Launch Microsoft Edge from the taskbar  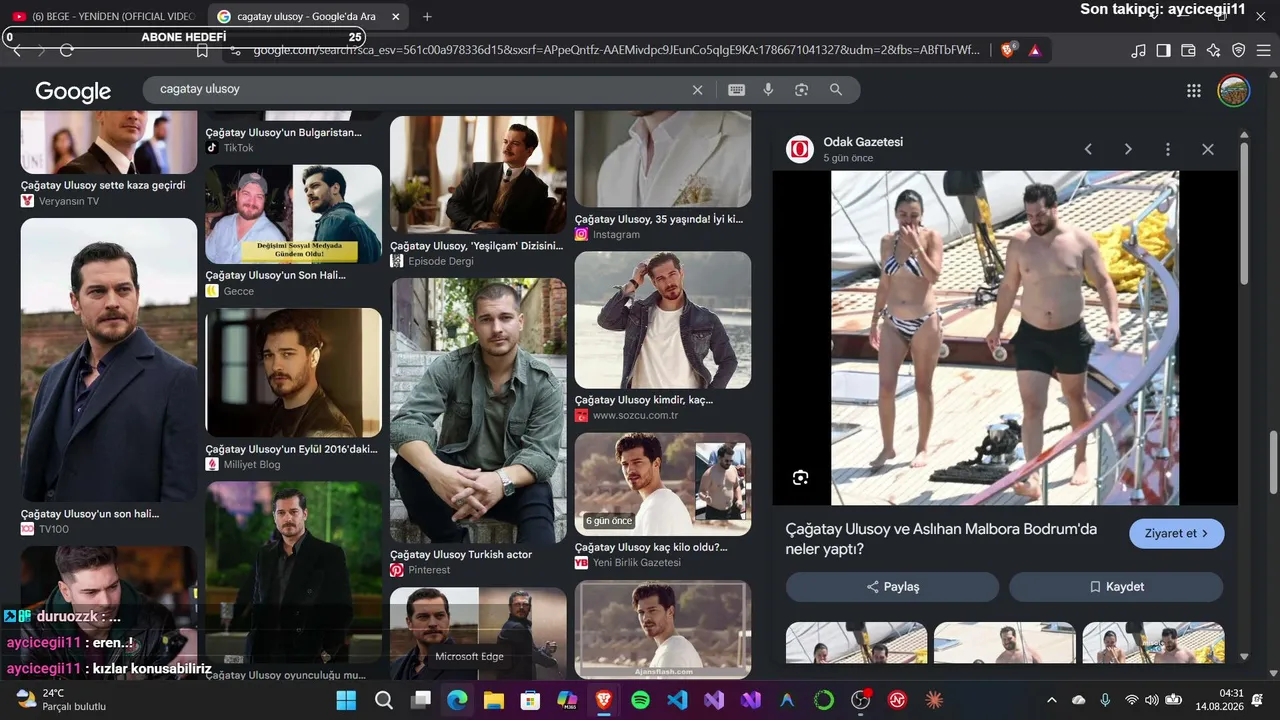tap(457, 700)
